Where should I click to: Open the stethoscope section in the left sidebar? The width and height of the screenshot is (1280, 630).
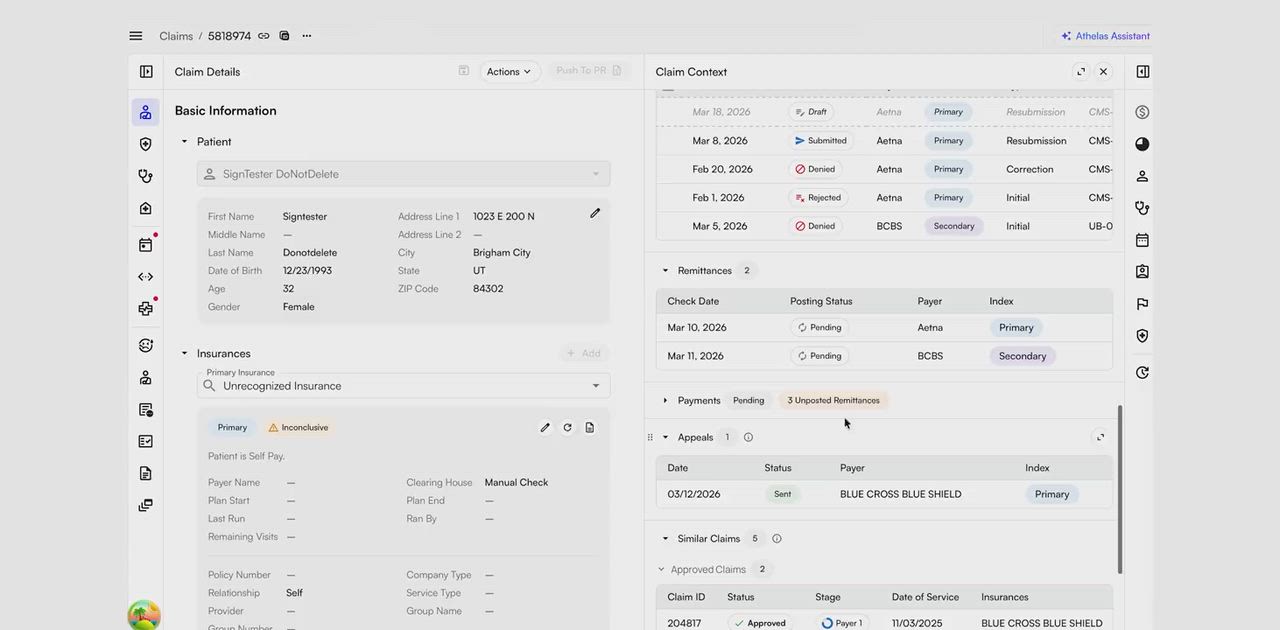[145, 176]
